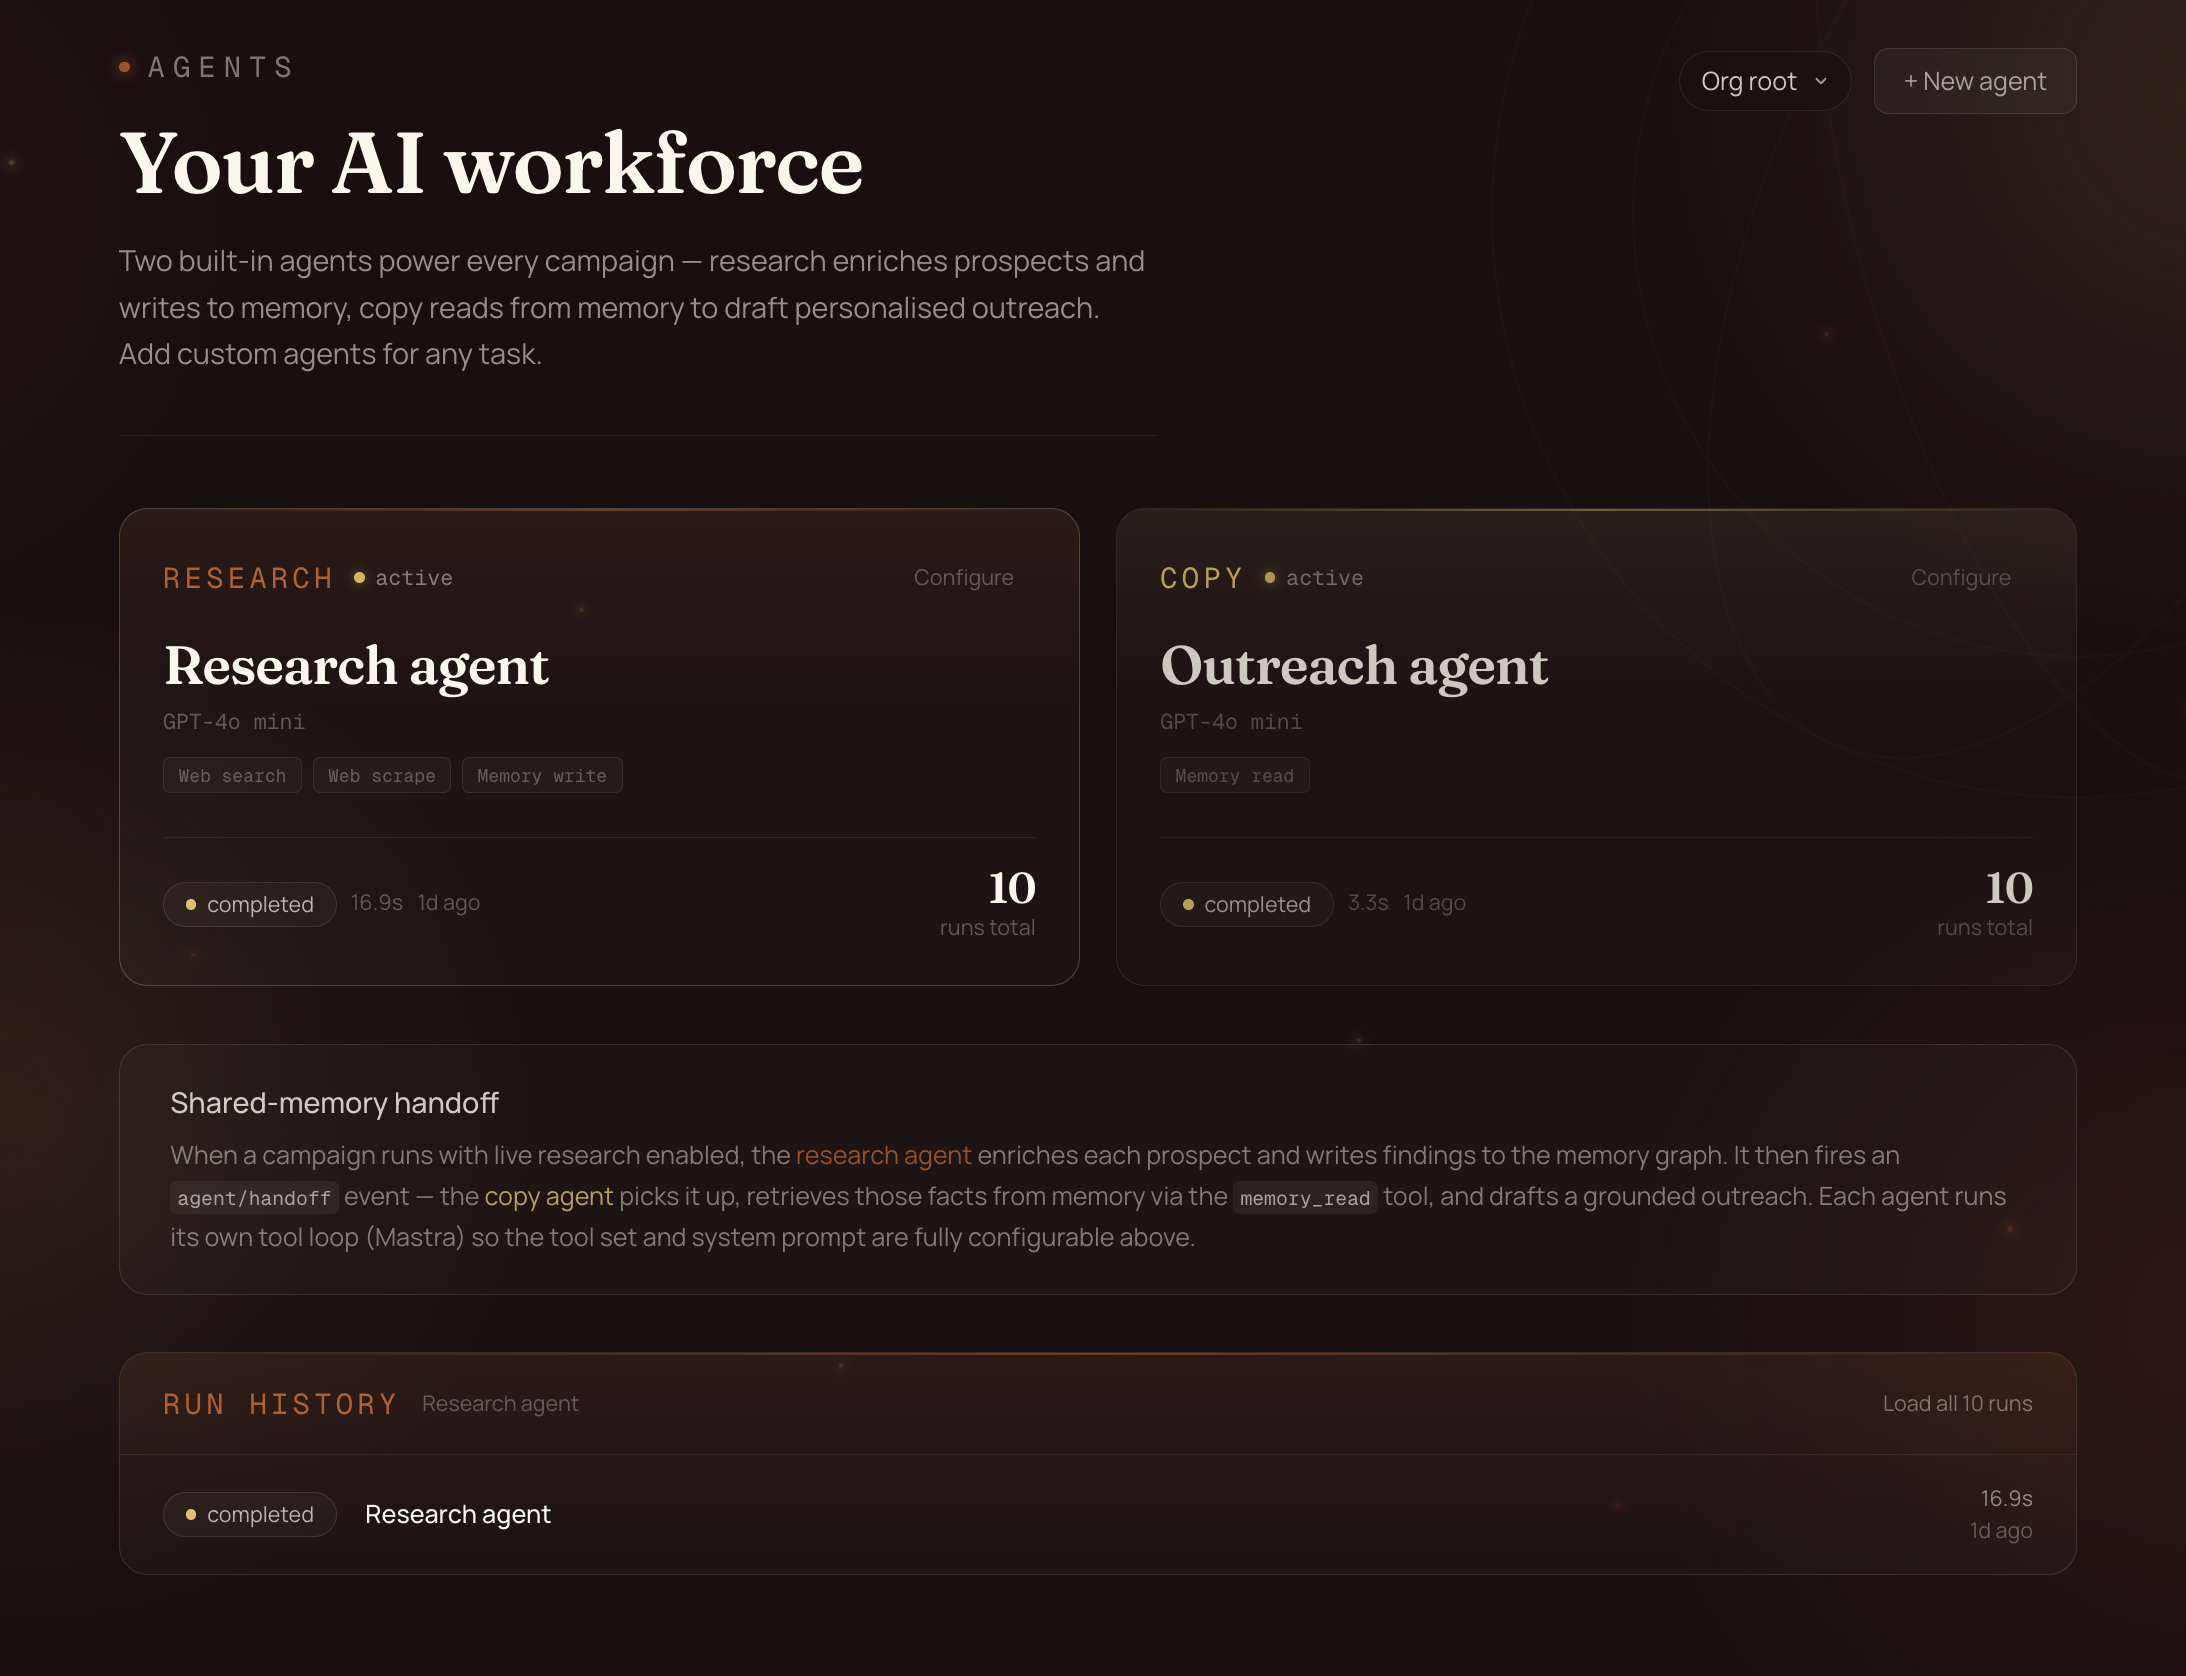Select the Web scrape tool tag

382,775
